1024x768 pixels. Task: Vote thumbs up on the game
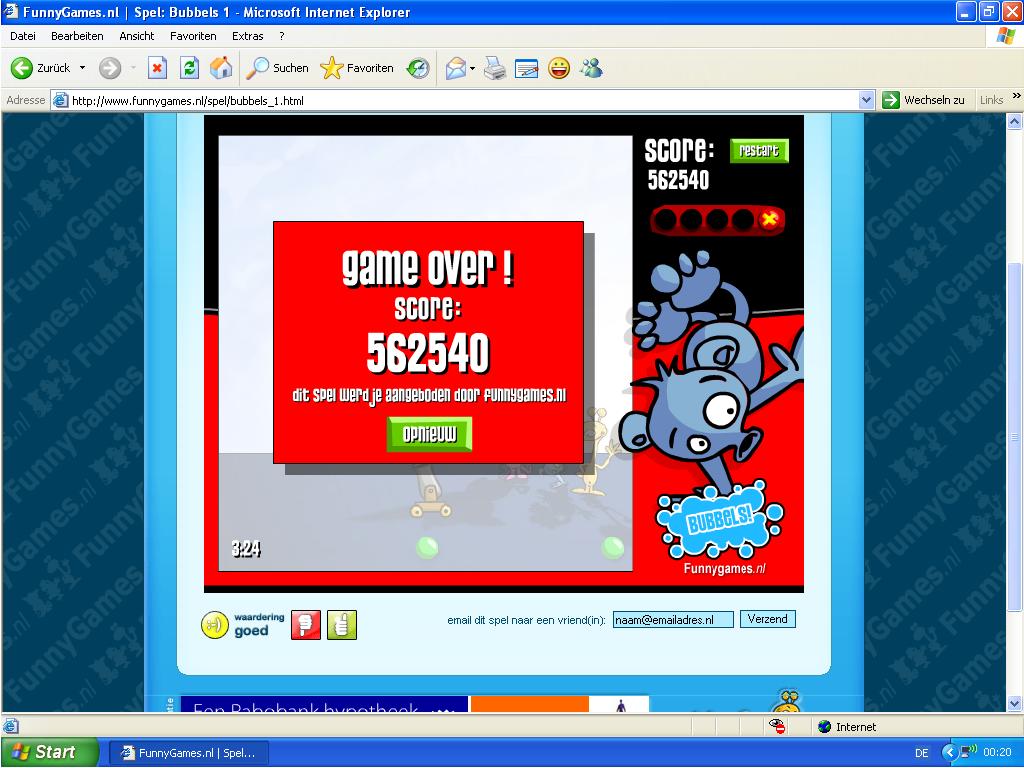(x=342, y=625)
